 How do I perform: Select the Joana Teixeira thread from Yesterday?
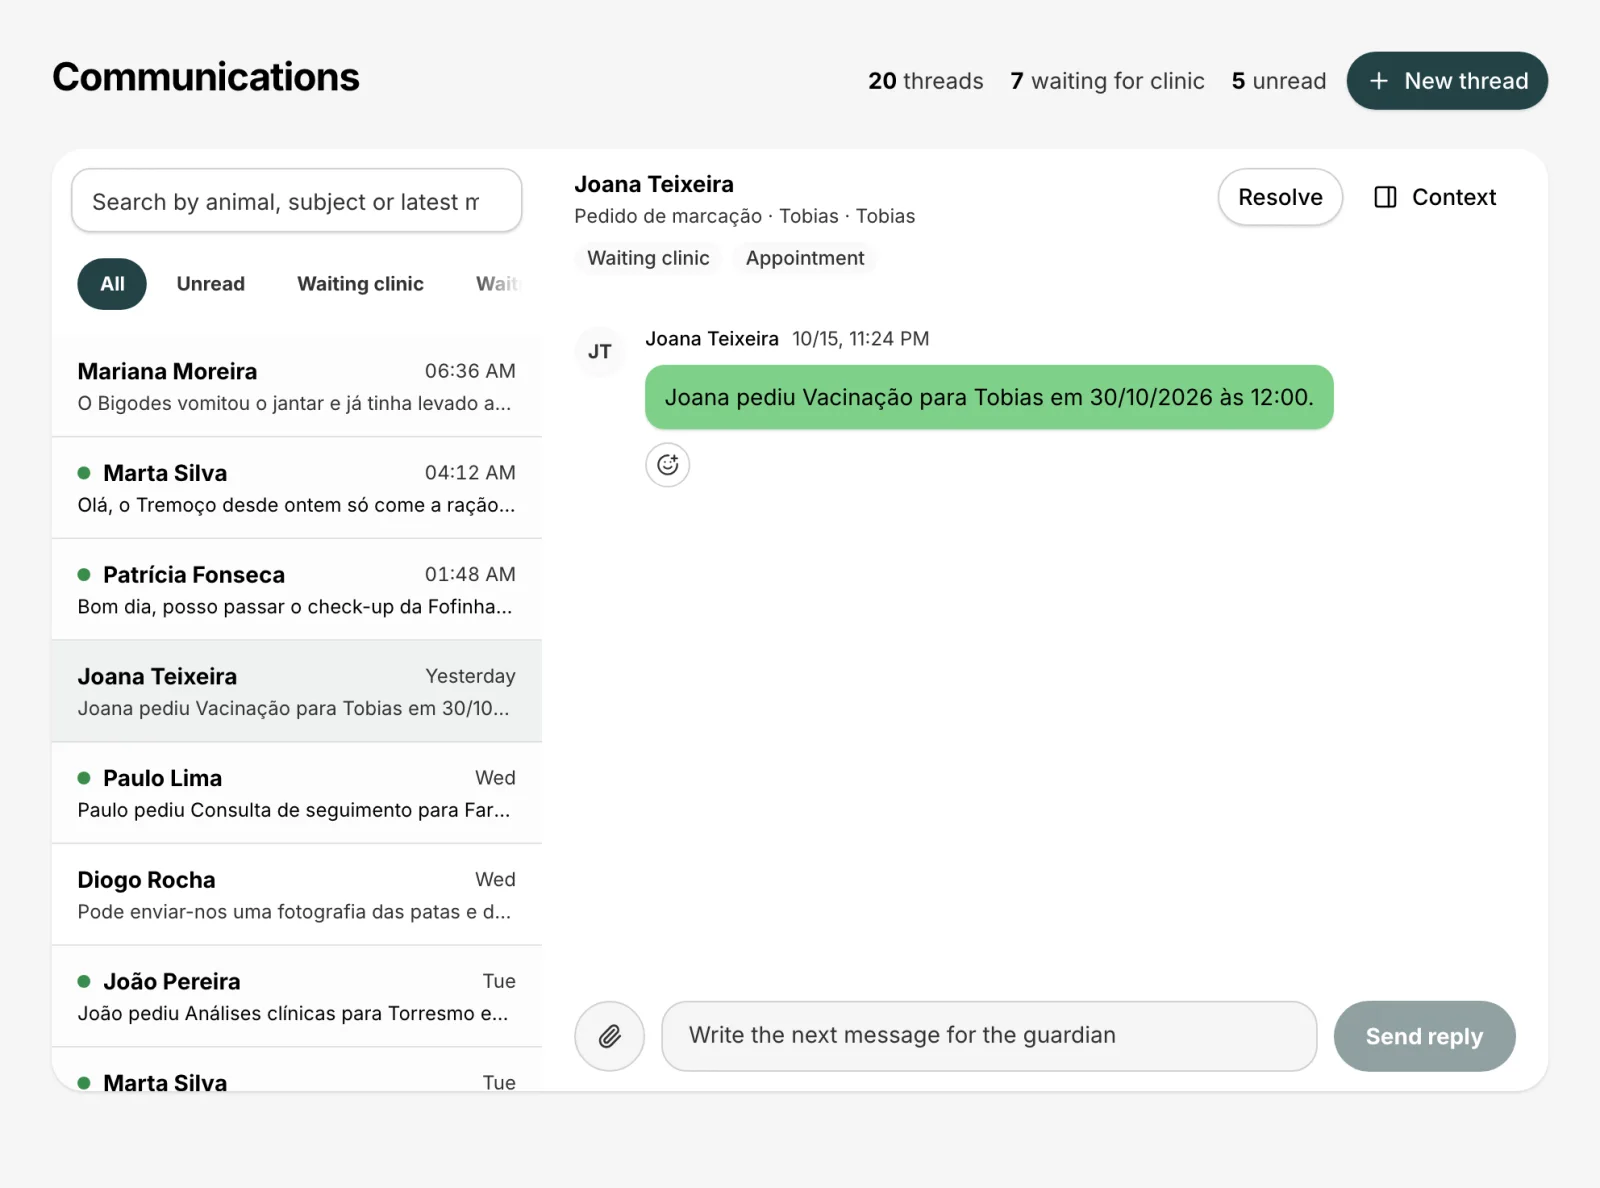297,691
